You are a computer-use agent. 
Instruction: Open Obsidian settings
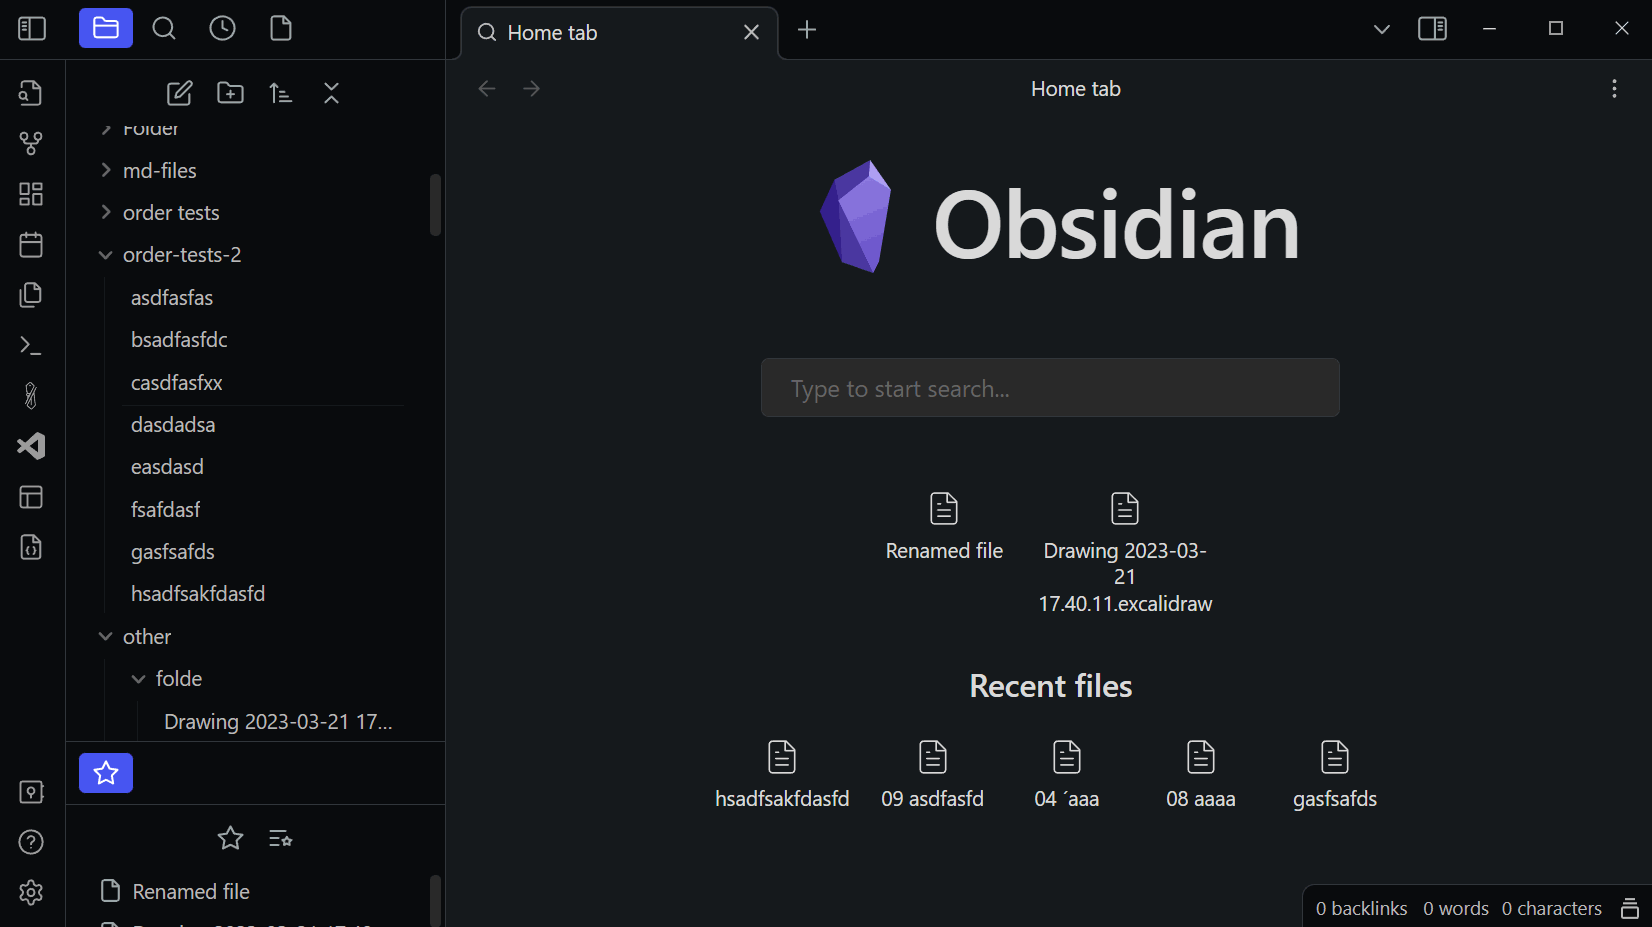pos(30,893)
